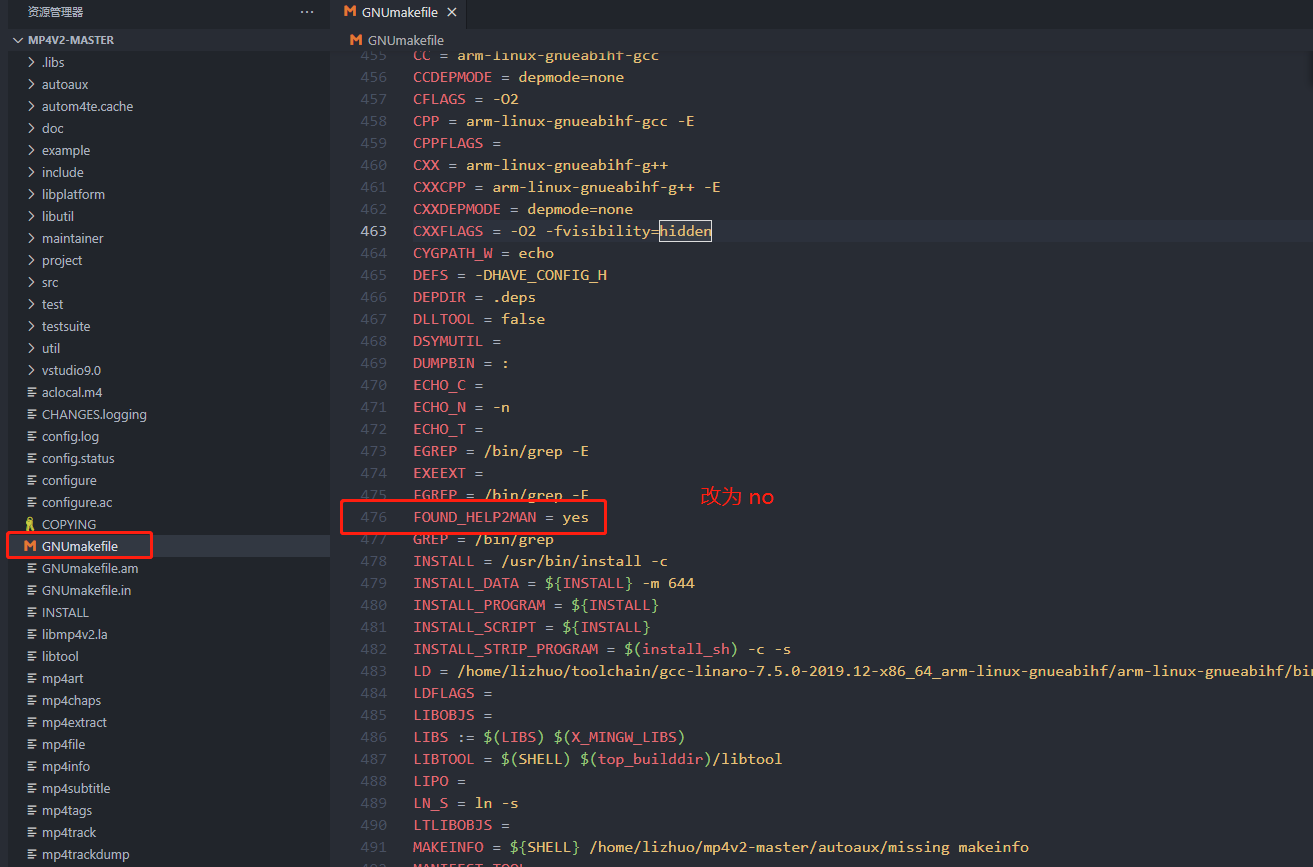Switch to the GNUmakefile editor tab

point(399,12)
